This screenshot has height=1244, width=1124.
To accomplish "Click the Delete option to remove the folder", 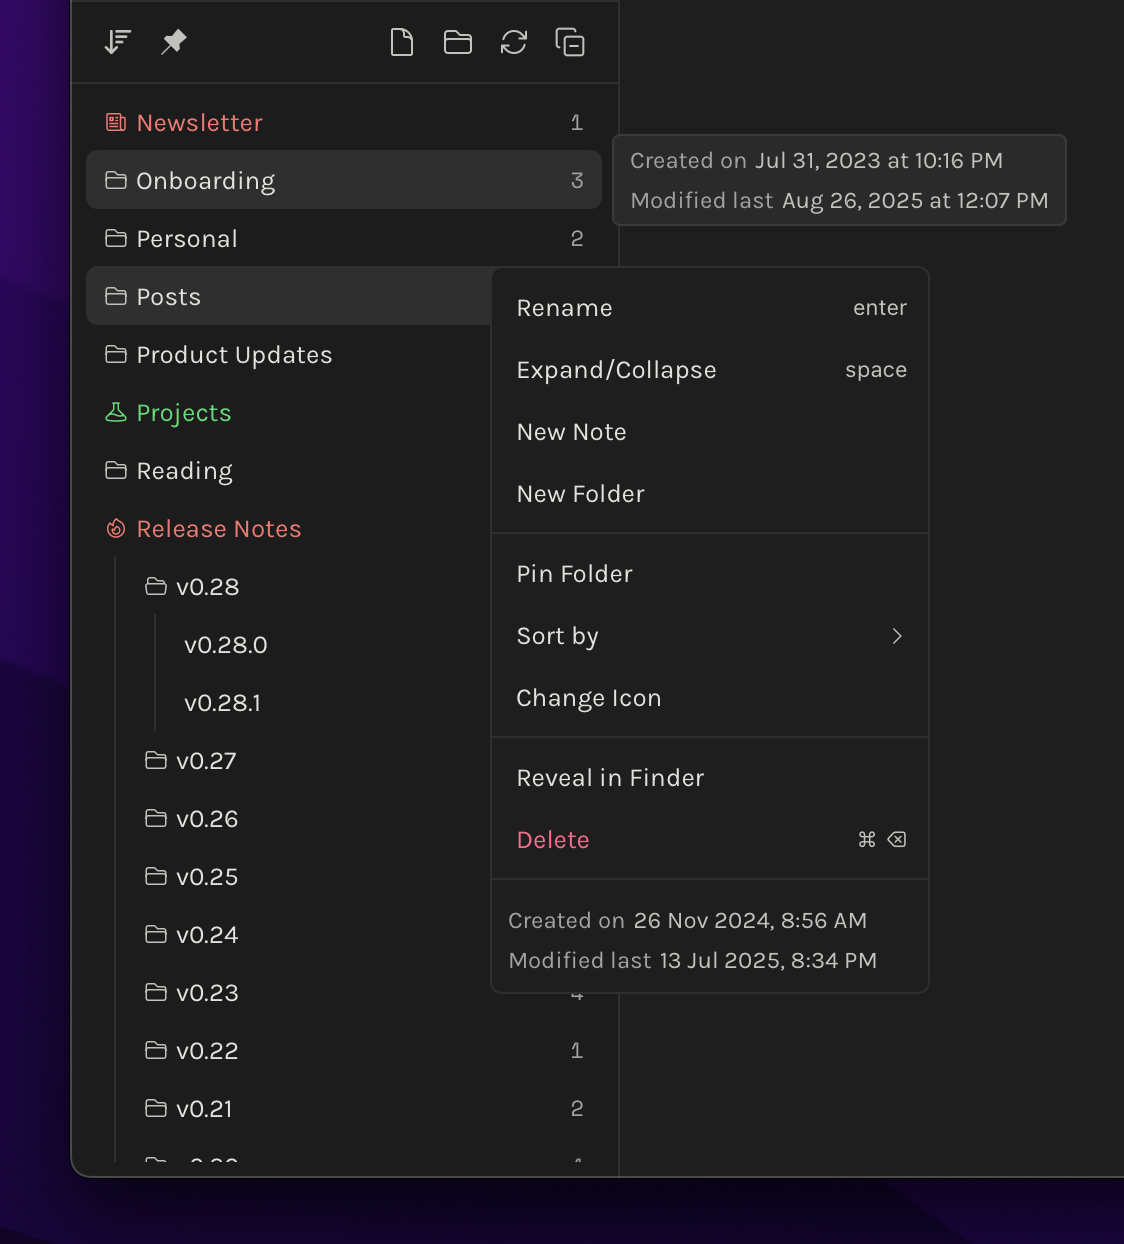I will (x=552, y=839).
